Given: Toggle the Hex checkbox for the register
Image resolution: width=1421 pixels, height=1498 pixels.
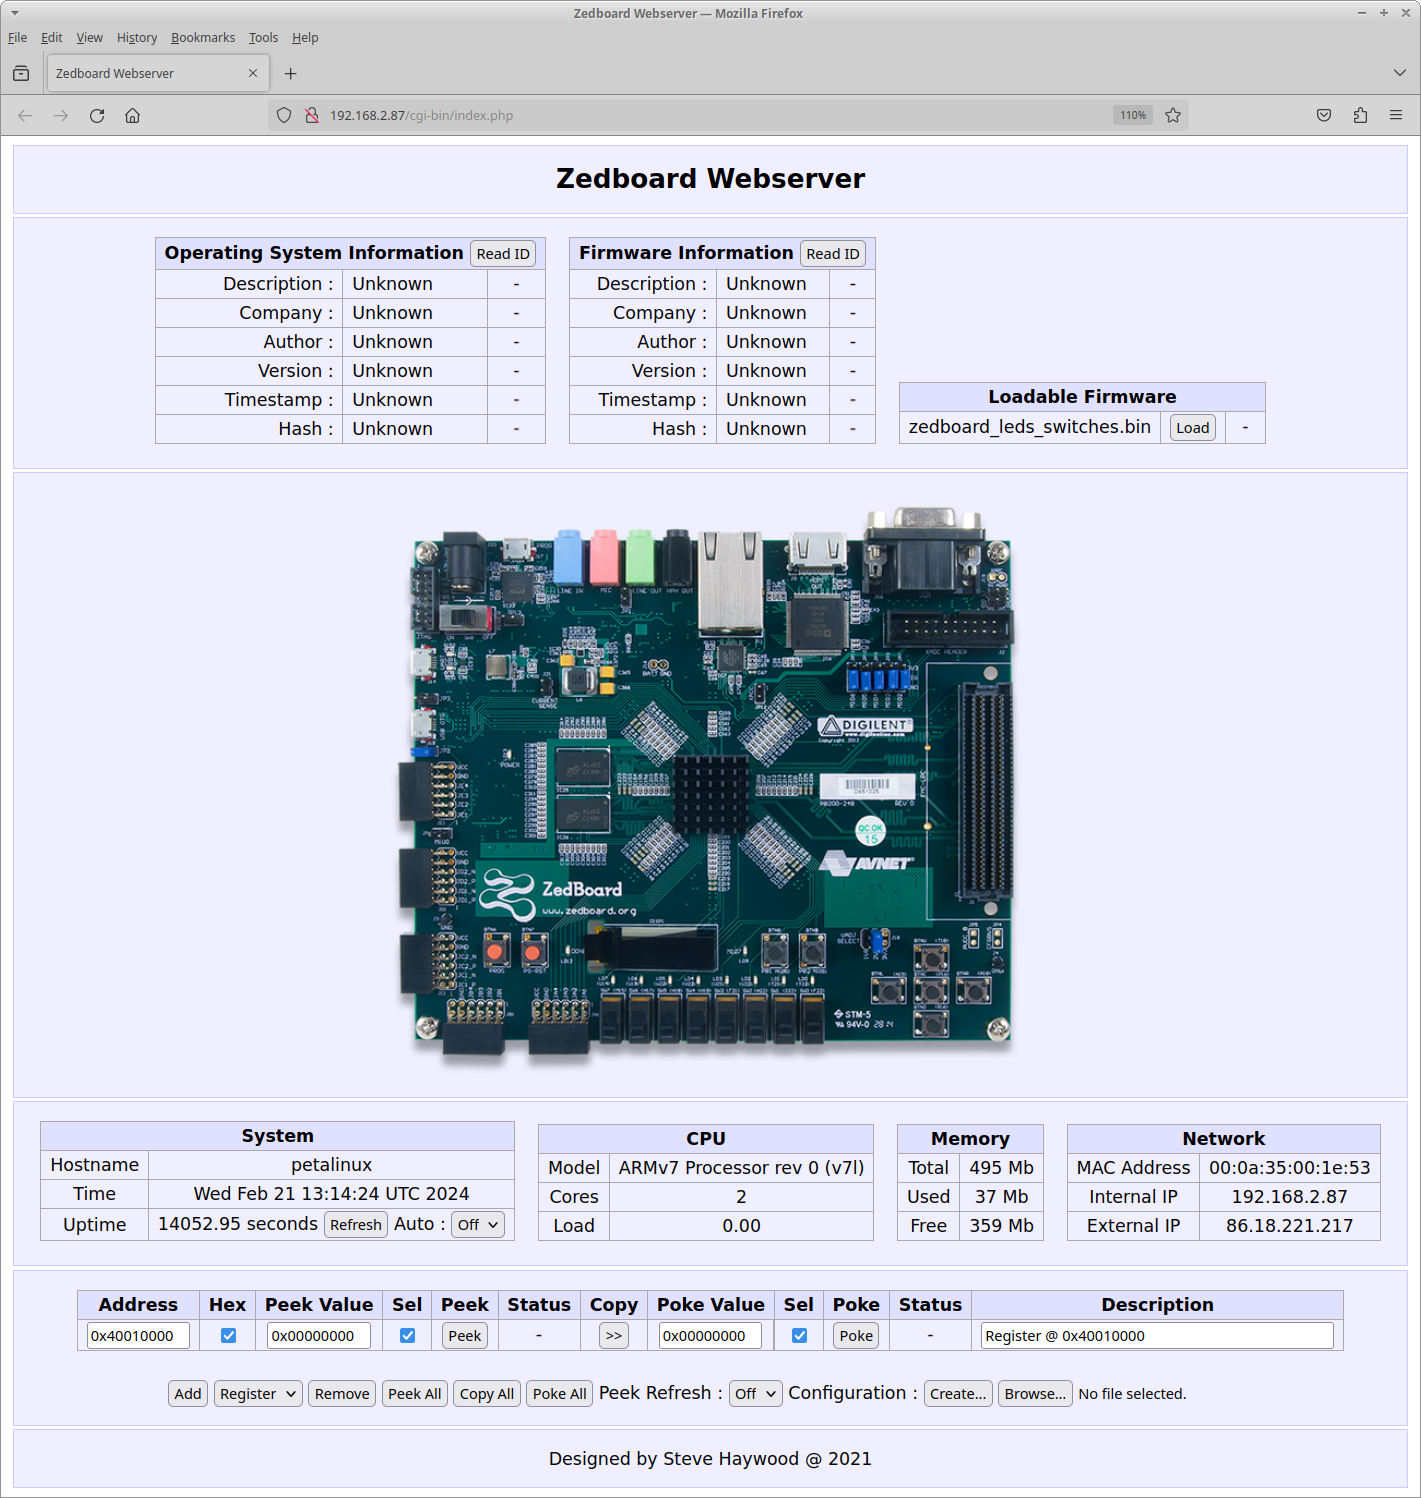Looking at the screenshot, I should tap(228, 1336).
